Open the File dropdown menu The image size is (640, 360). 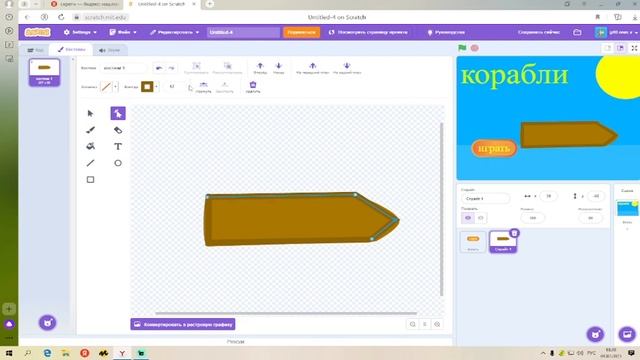point(123,32)
